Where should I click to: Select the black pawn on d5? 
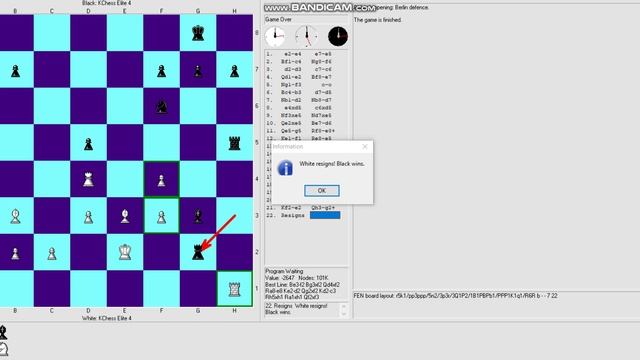point(88,144)
